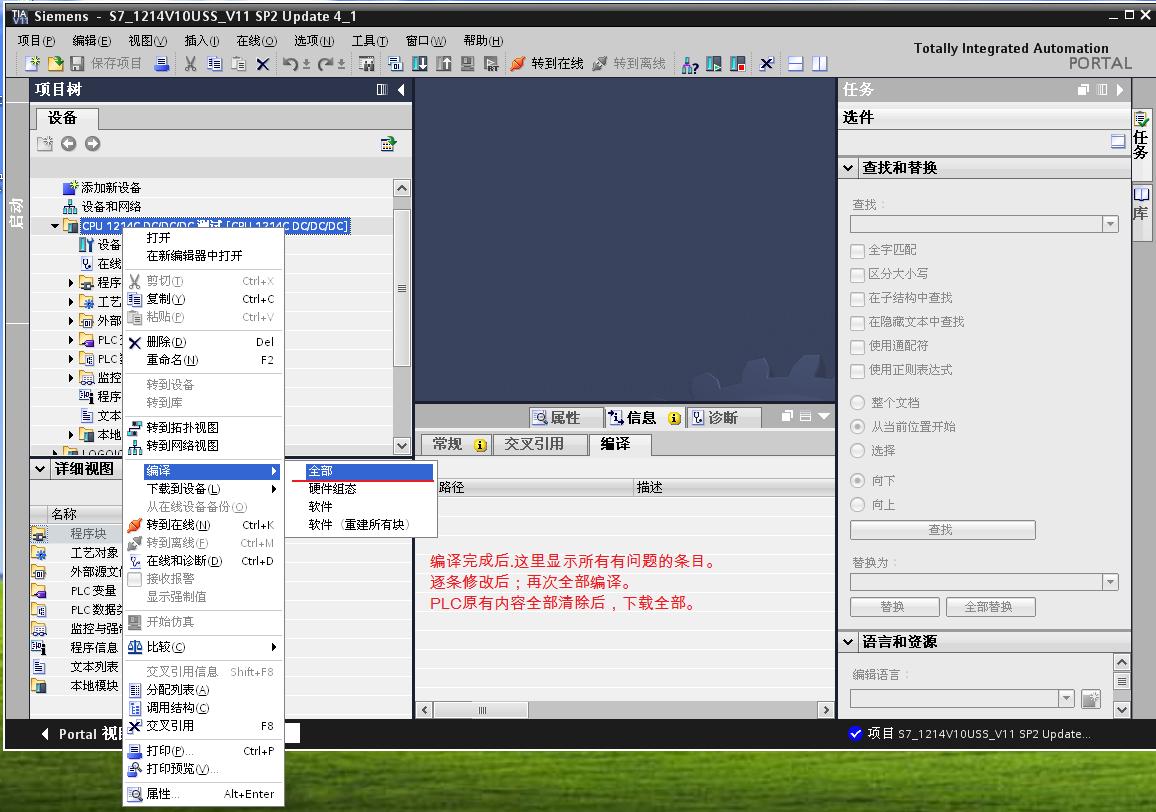Click the Stop CPU toolbar icon

point(737,64)
